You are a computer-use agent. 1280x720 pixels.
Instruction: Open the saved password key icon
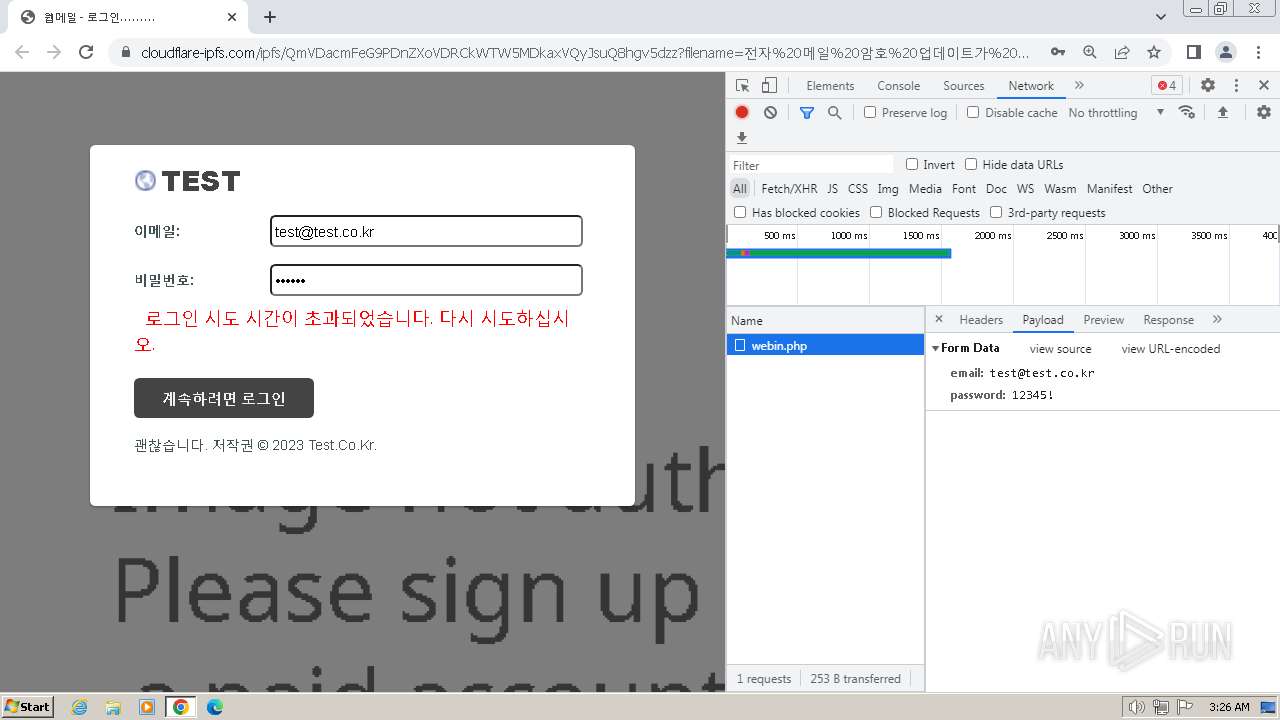(1057, 52)
